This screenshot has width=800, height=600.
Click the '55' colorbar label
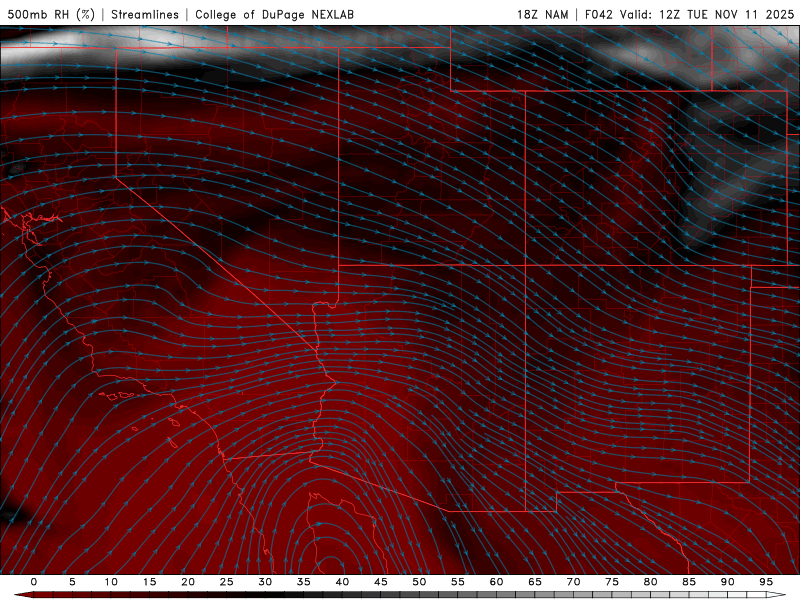point(458,582)
